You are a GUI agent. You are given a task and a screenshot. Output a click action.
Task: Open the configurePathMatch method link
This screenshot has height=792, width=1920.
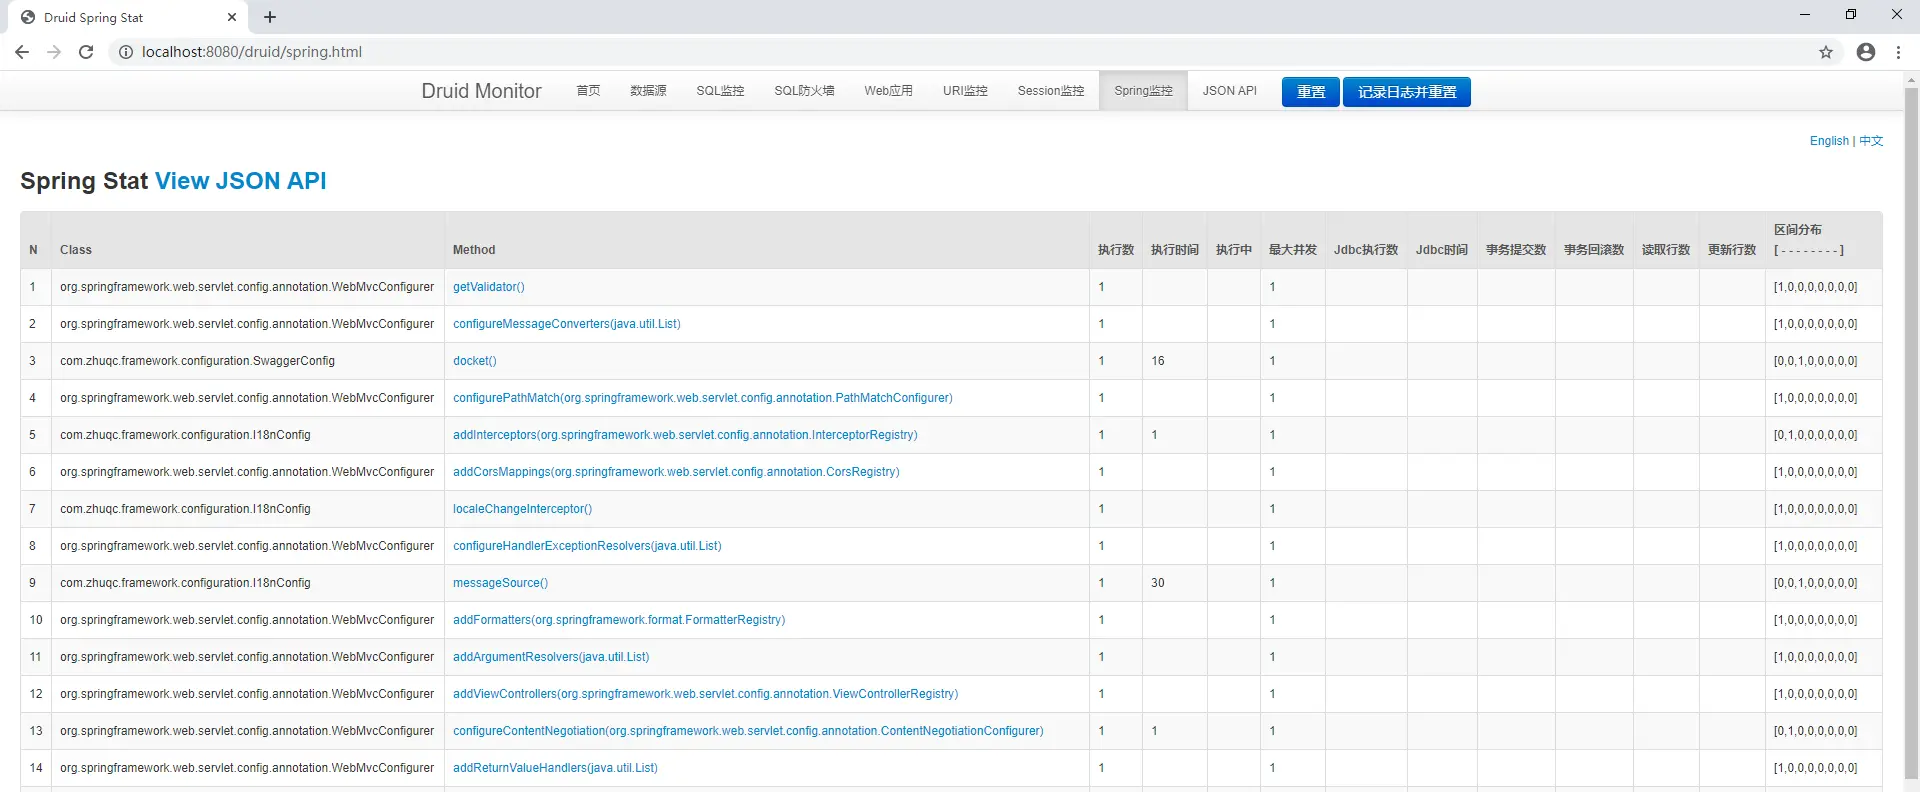pyautogui.click(x=703, y=398)
